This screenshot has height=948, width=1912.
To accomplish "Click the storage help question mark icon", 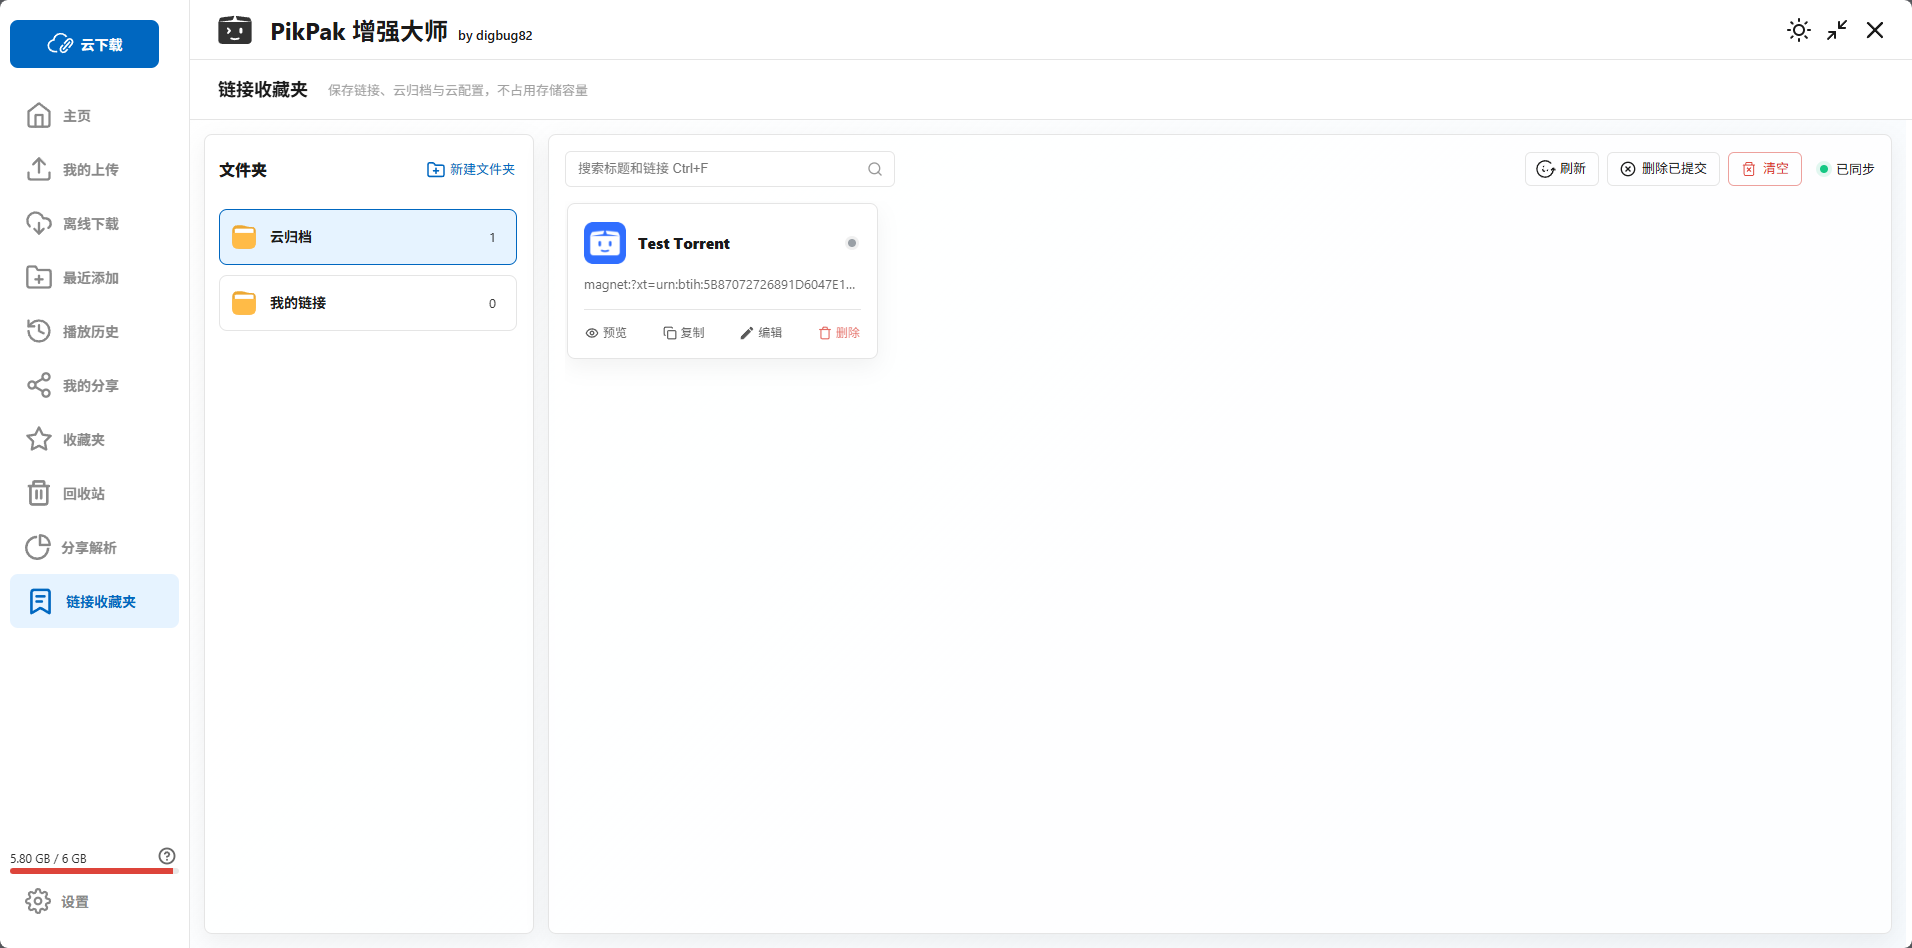I will (x=167, y=856).
